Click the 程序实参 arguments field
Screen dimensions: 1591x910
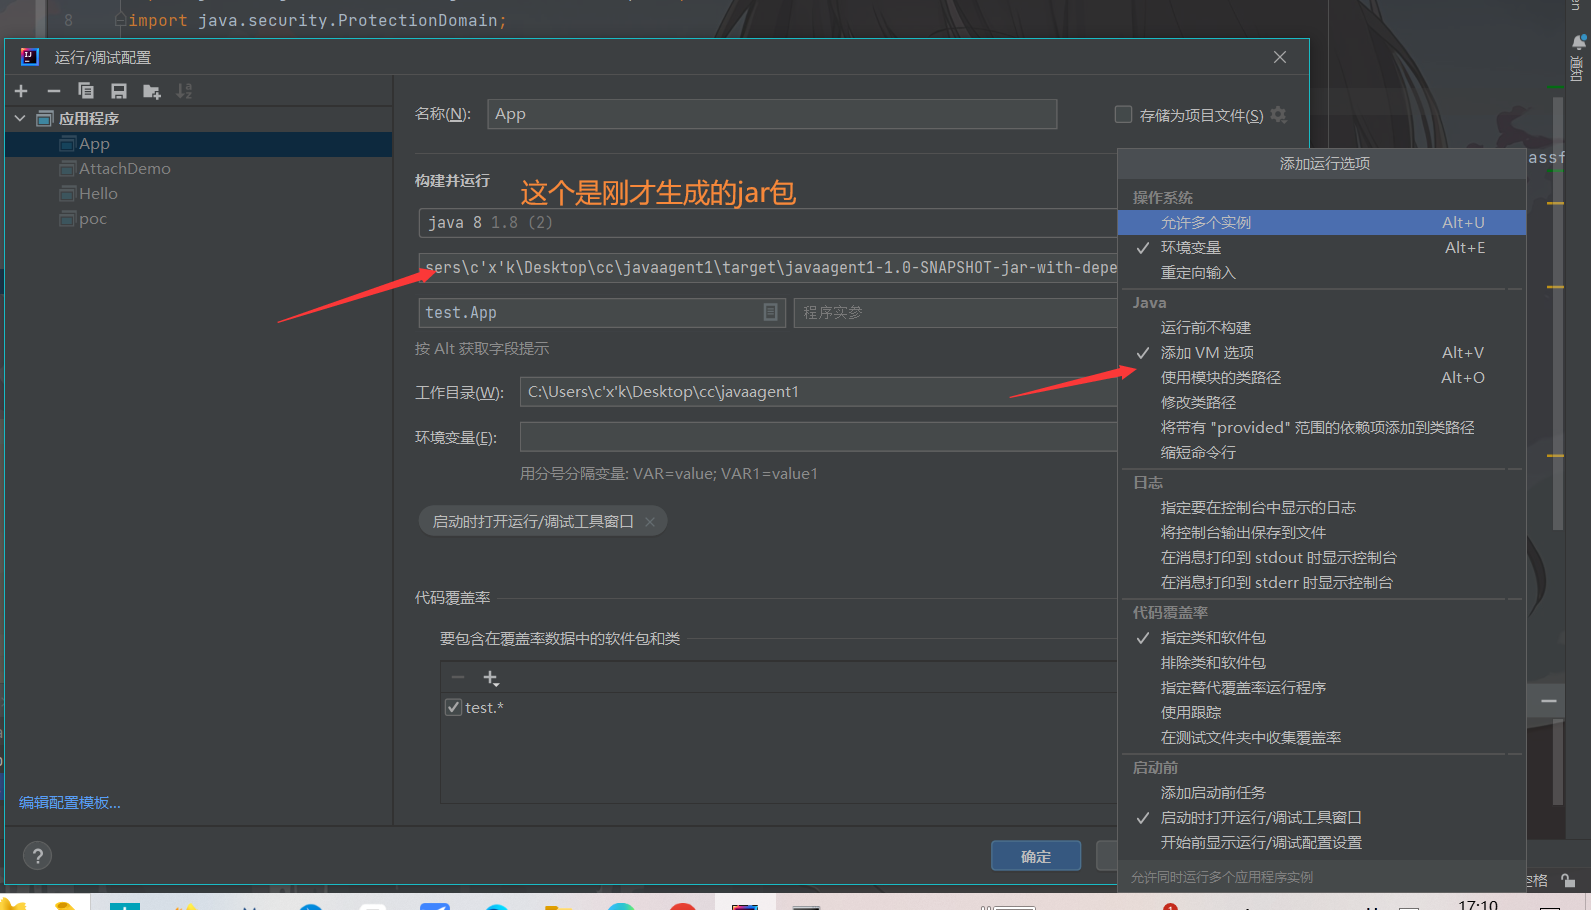[955, 312]
